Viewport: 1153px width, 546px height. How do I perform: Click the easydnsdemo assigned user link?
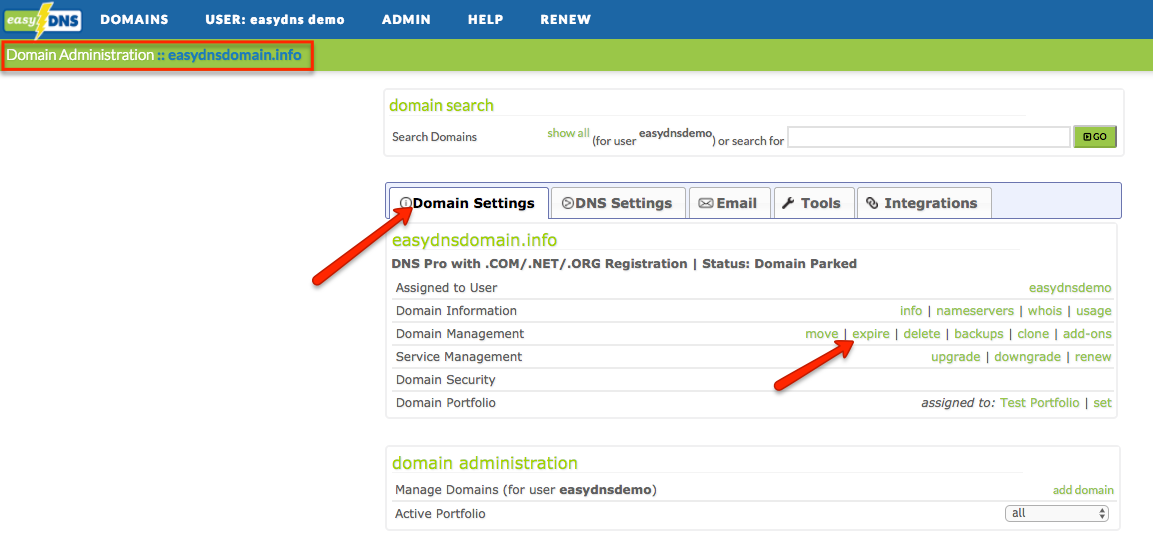[1070, 288]
